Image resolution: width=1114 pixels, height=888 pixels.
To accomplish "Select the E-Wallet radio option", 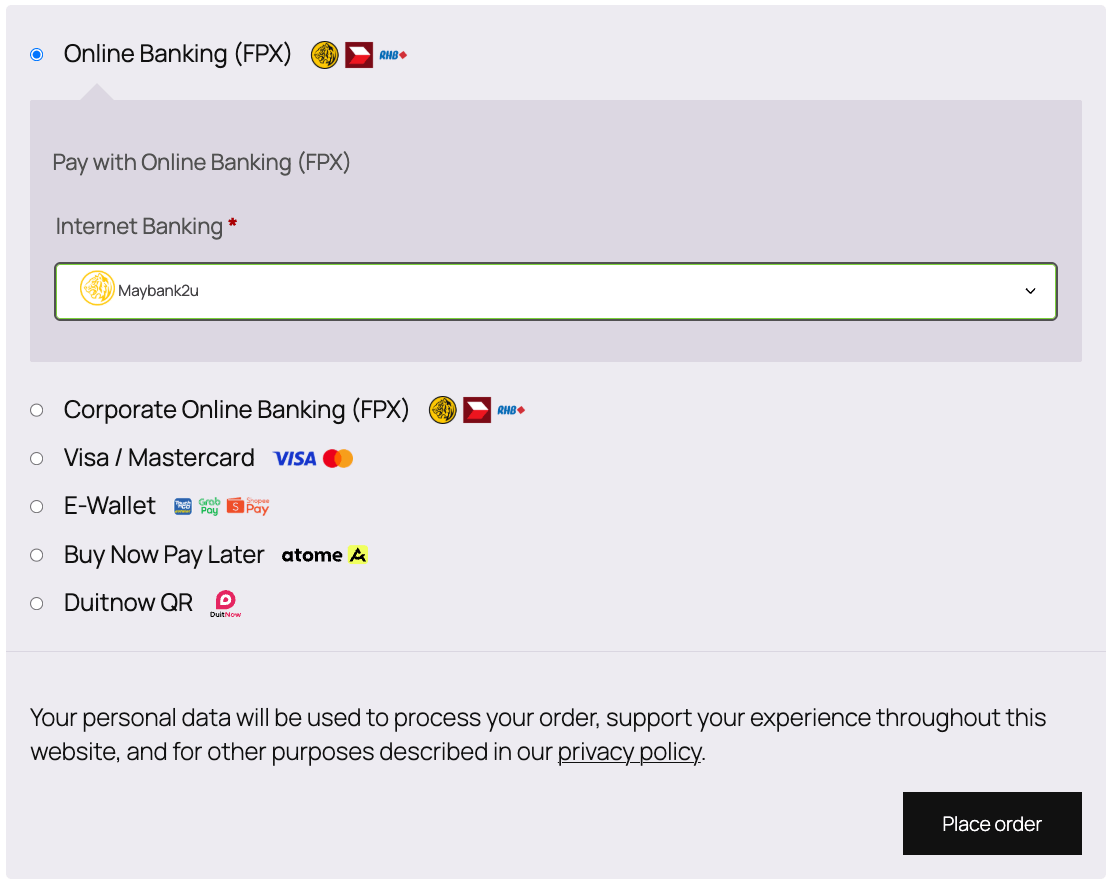I will (37, 506).
